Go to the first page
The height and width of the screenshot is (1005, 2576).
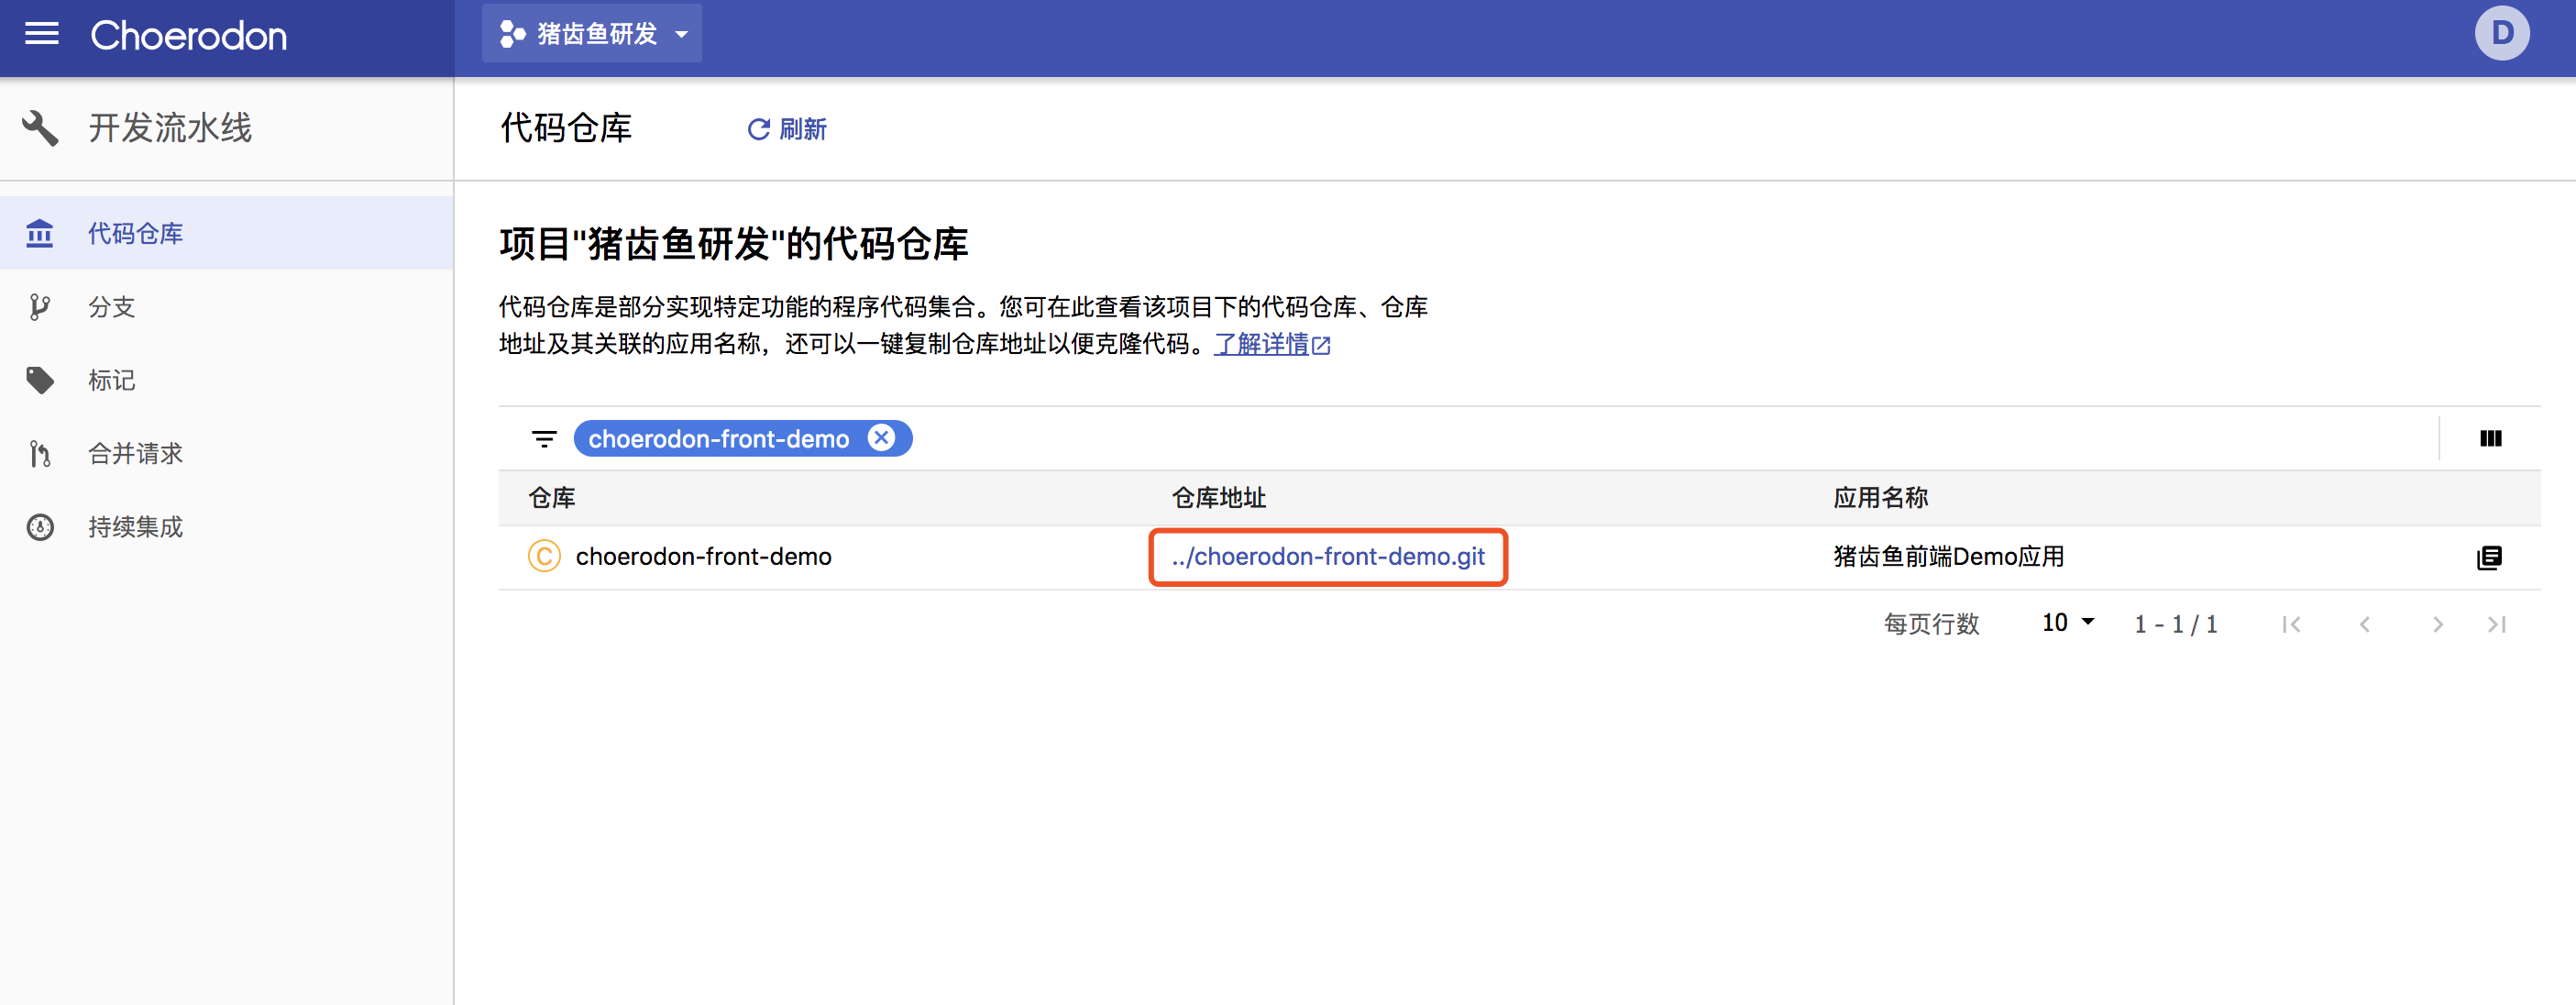[2291, 624]
